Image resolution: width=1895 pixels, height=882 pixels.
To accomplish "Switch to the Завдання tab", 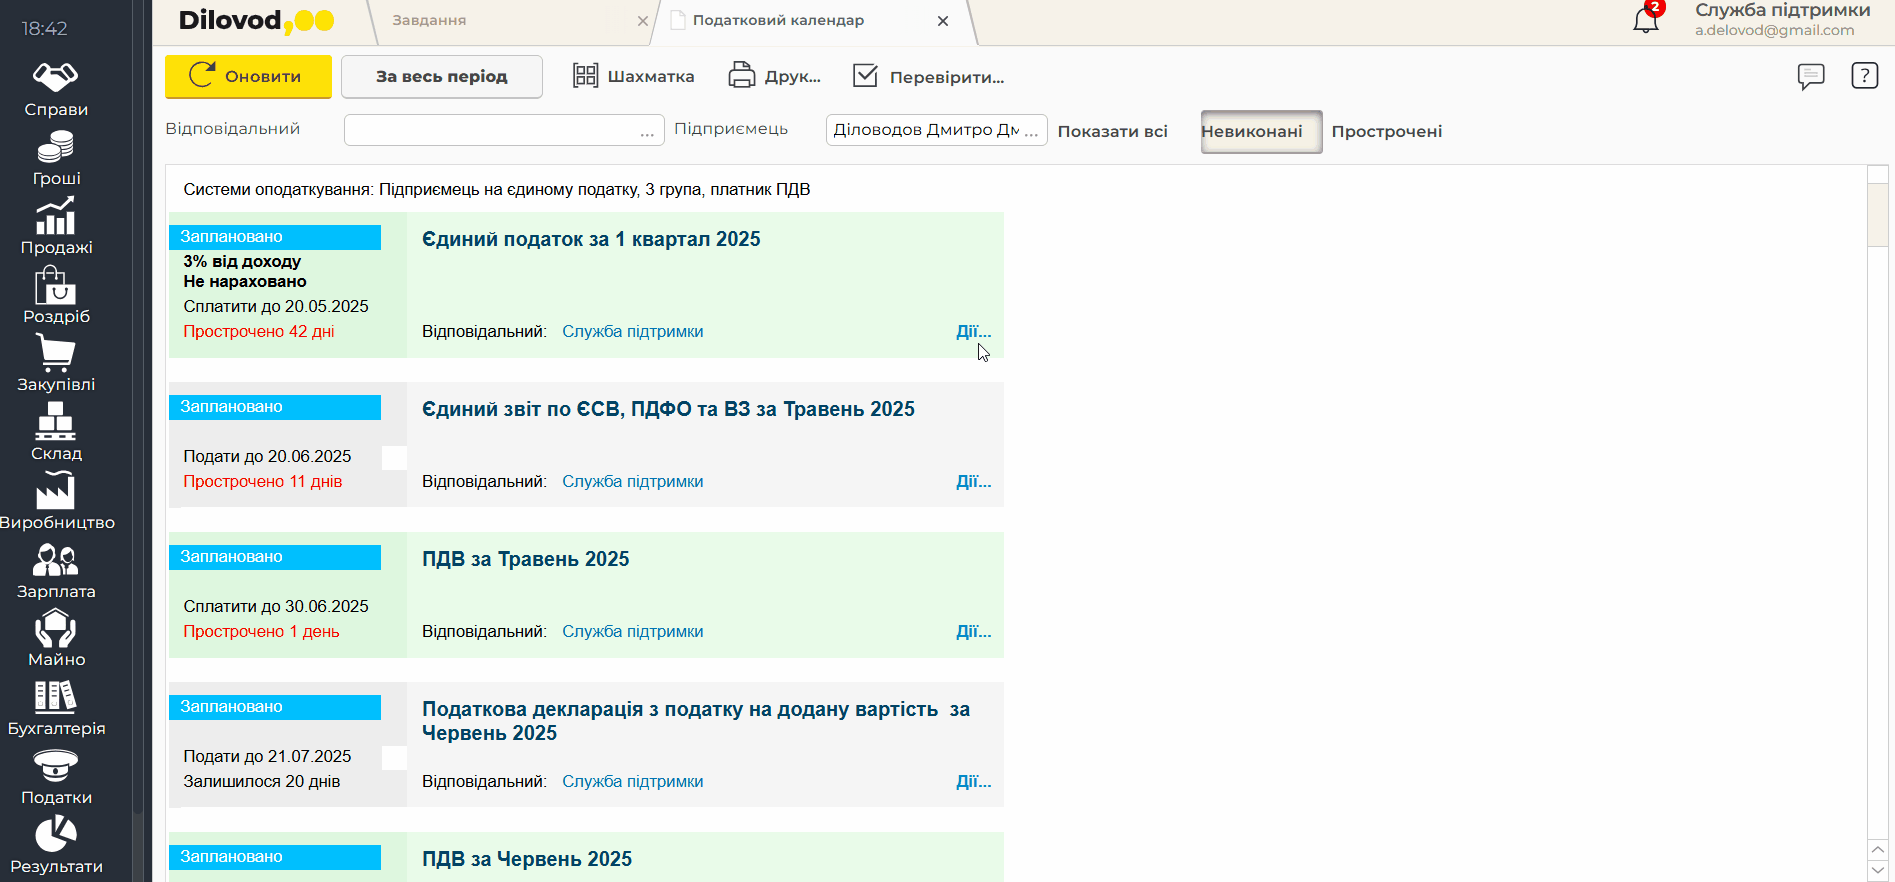I will (430, 20).
